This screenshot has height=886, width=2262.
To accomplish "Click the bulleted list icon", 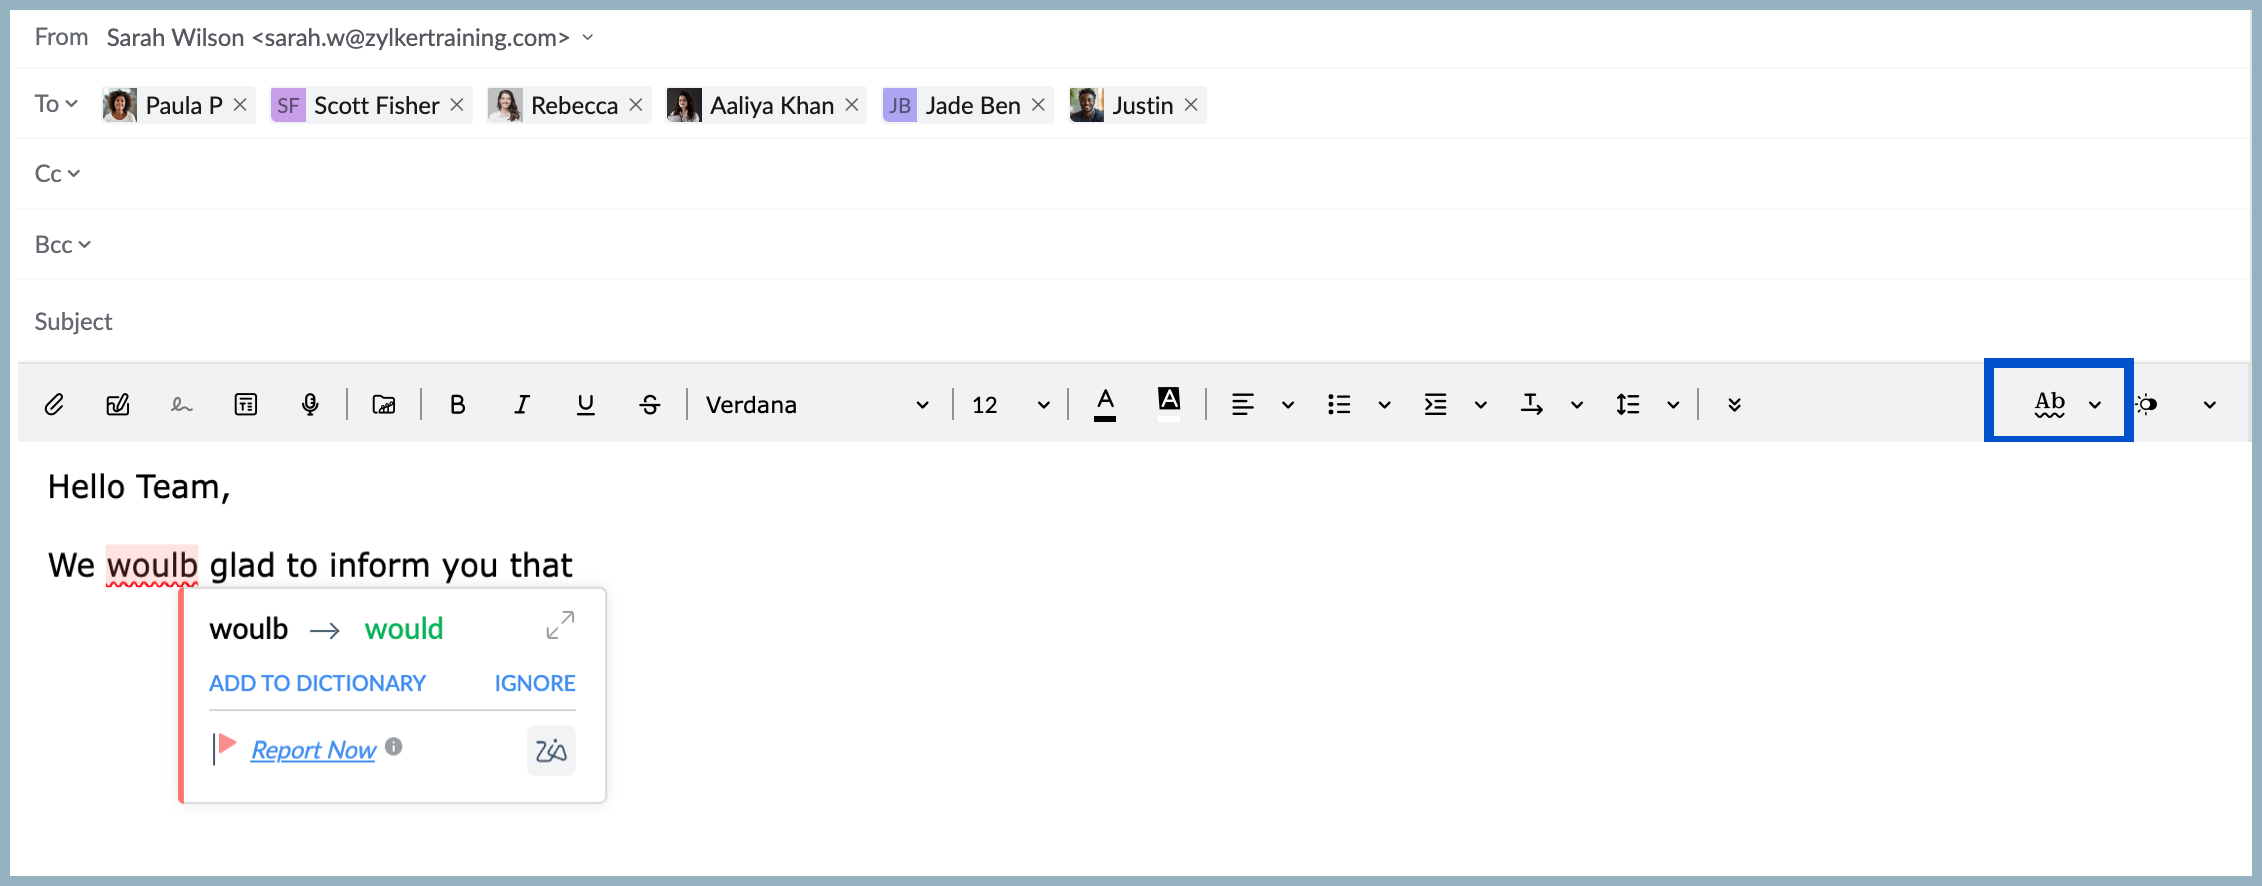I will pos(1339,404).
